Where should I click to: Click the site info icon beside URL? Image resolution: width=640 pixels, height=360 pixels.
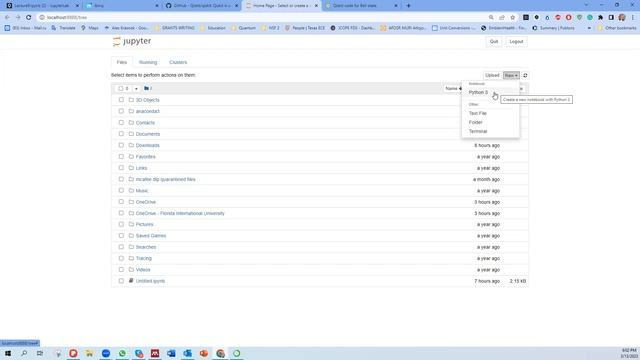(42, 18)
